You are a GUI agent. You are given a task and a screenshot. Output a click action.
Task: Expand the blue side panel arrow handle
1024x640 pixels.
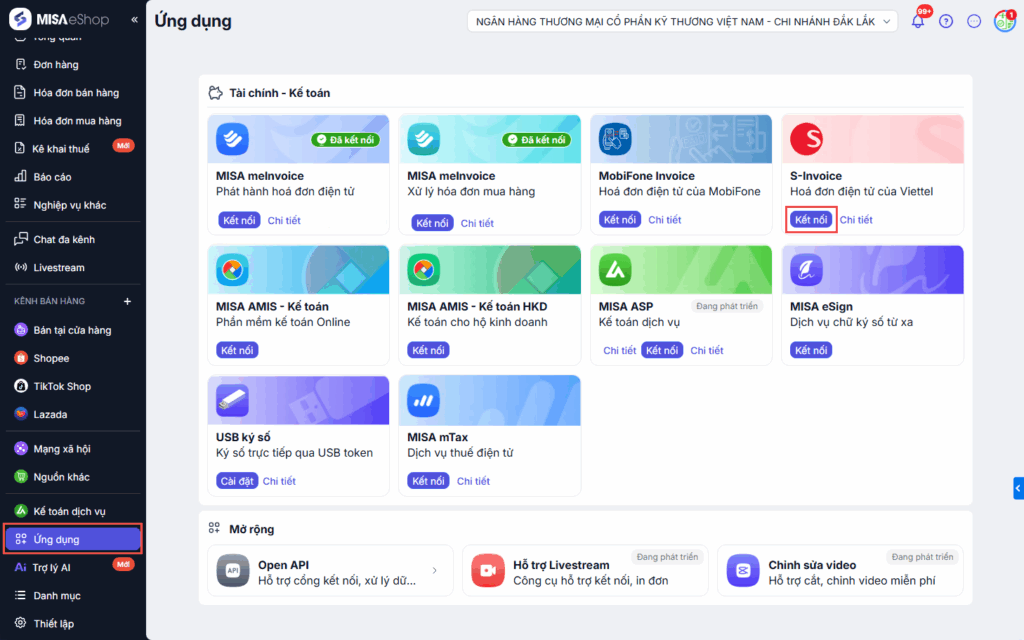(x=1018, y=488)
